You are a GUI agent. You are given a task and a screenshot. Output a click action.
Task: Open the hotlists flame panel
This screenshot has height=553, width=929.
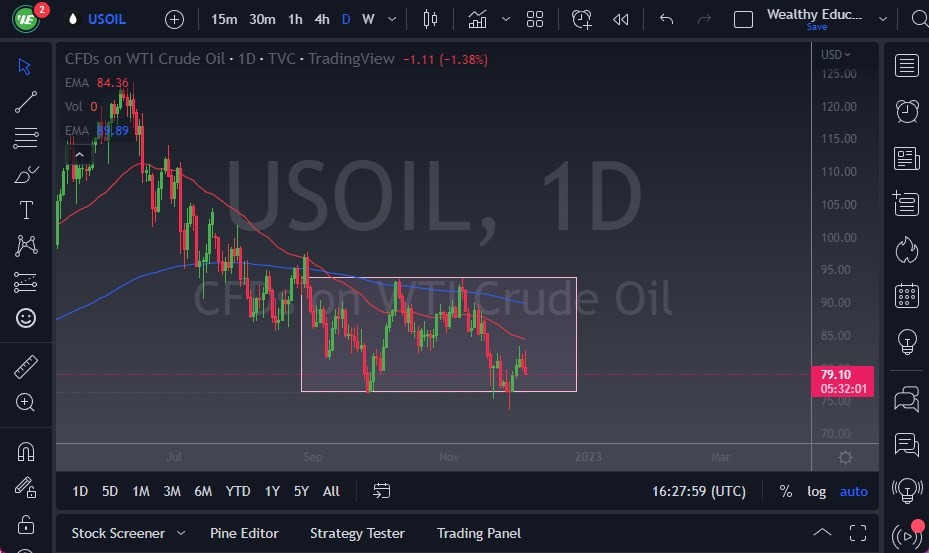906,250
